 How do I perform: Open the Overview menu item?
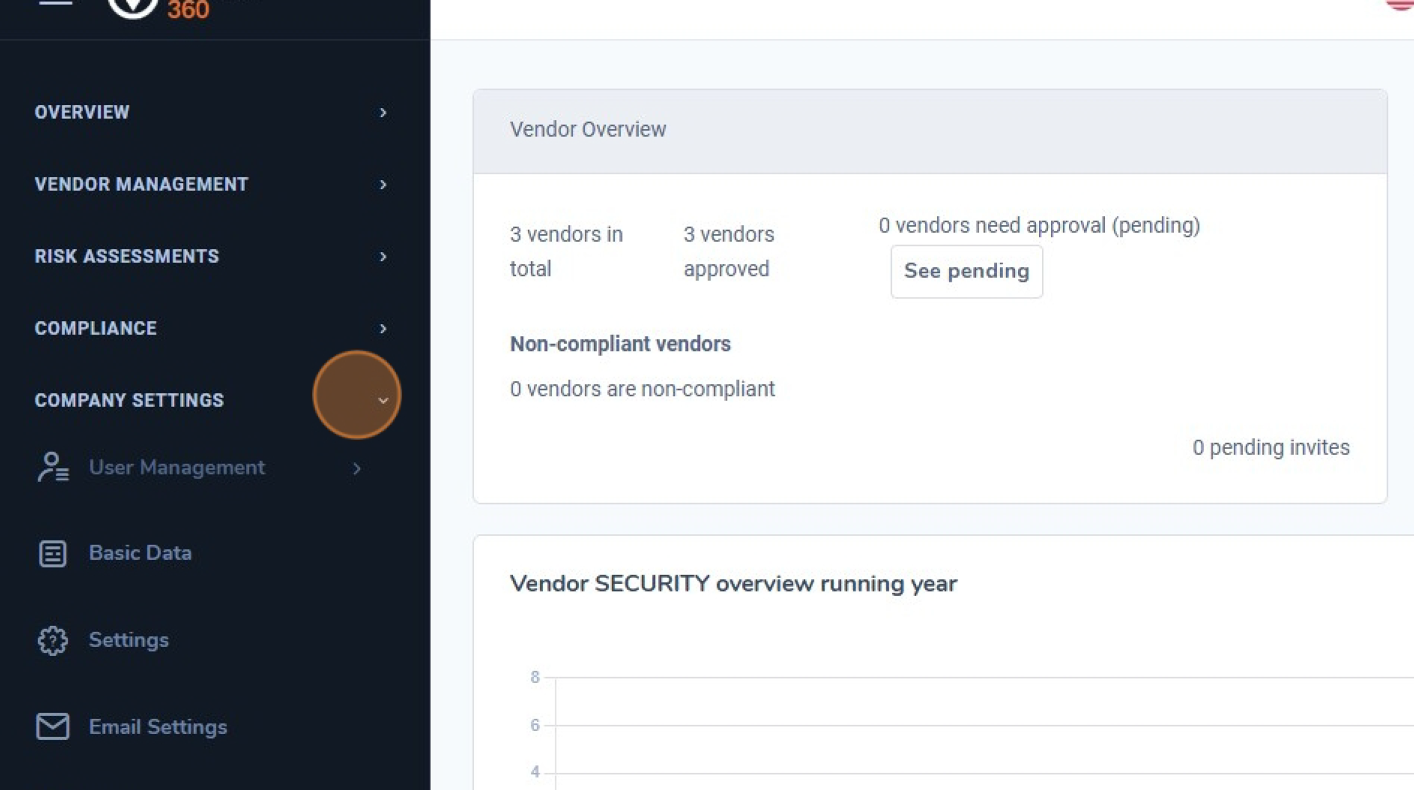[82, 112]
